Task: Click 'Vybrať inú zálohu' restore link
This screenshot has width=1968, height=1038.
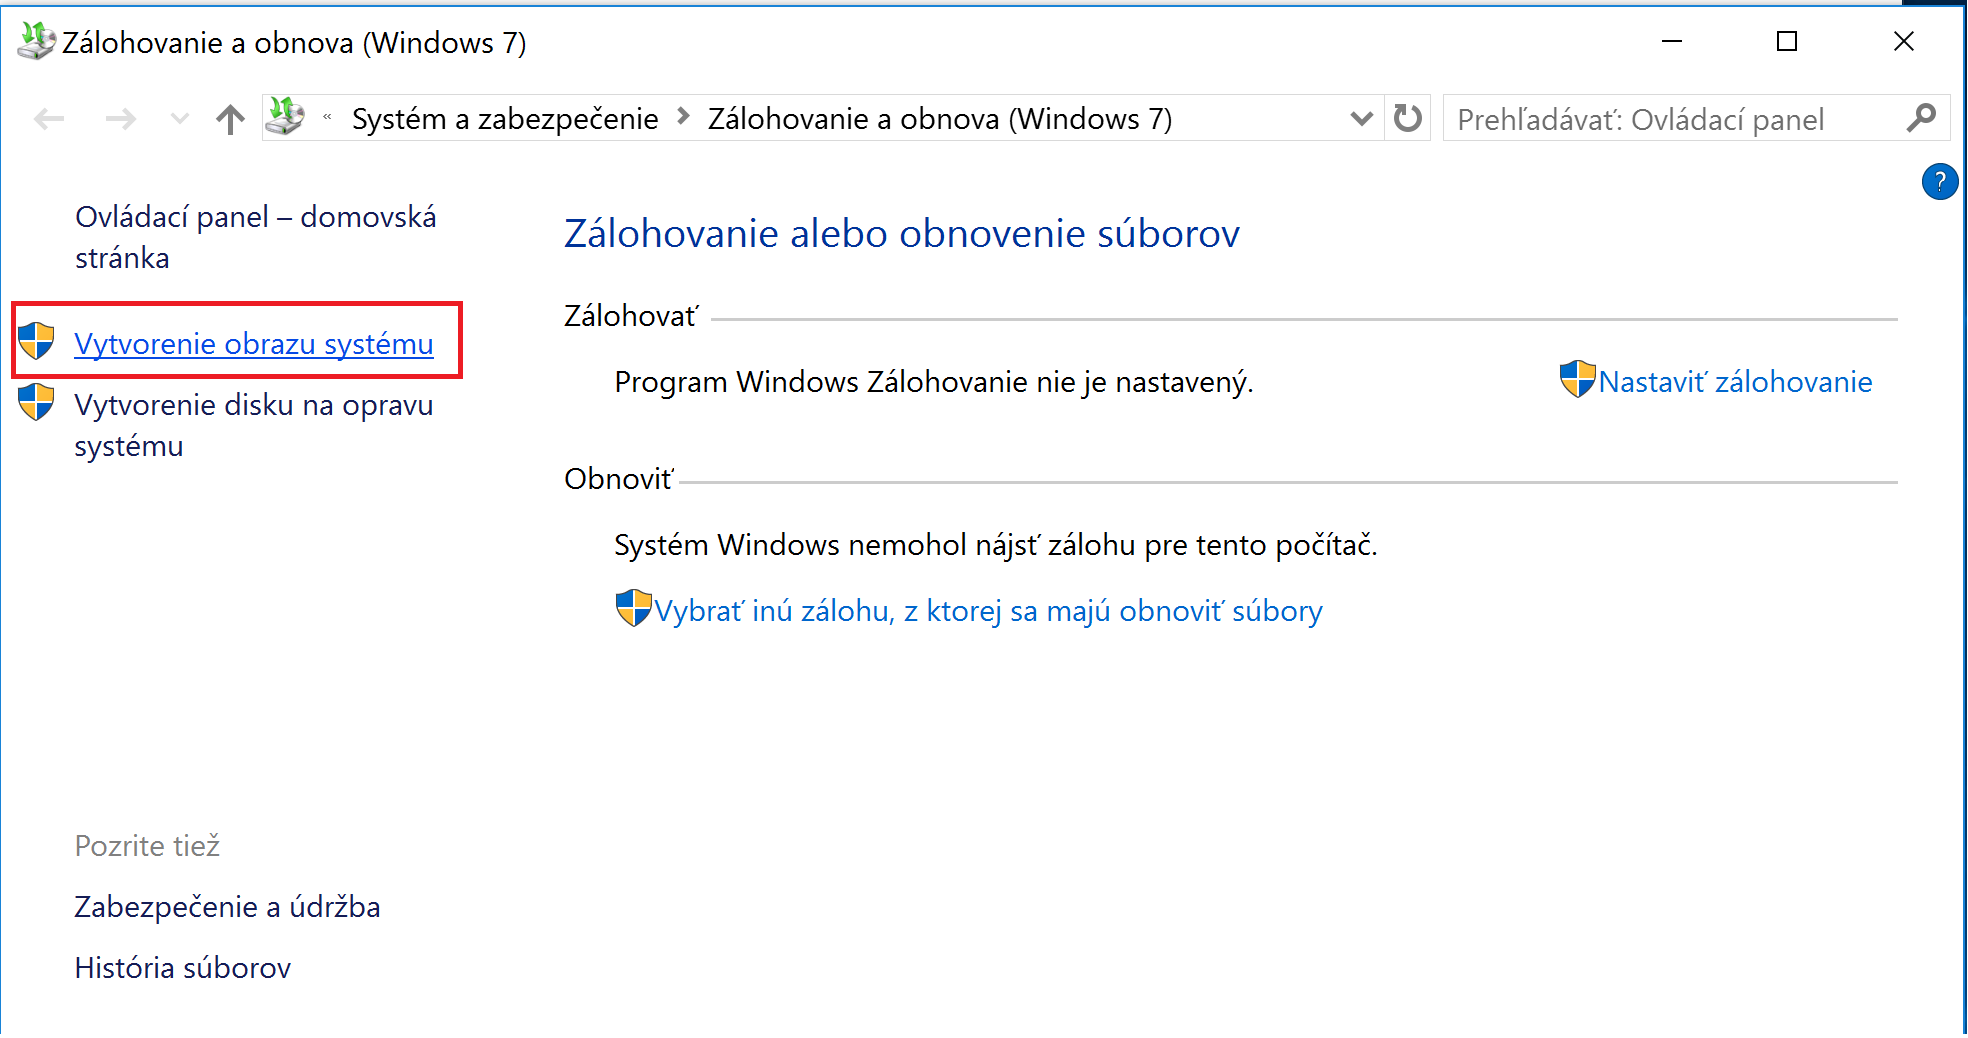Action: (988, 611)
